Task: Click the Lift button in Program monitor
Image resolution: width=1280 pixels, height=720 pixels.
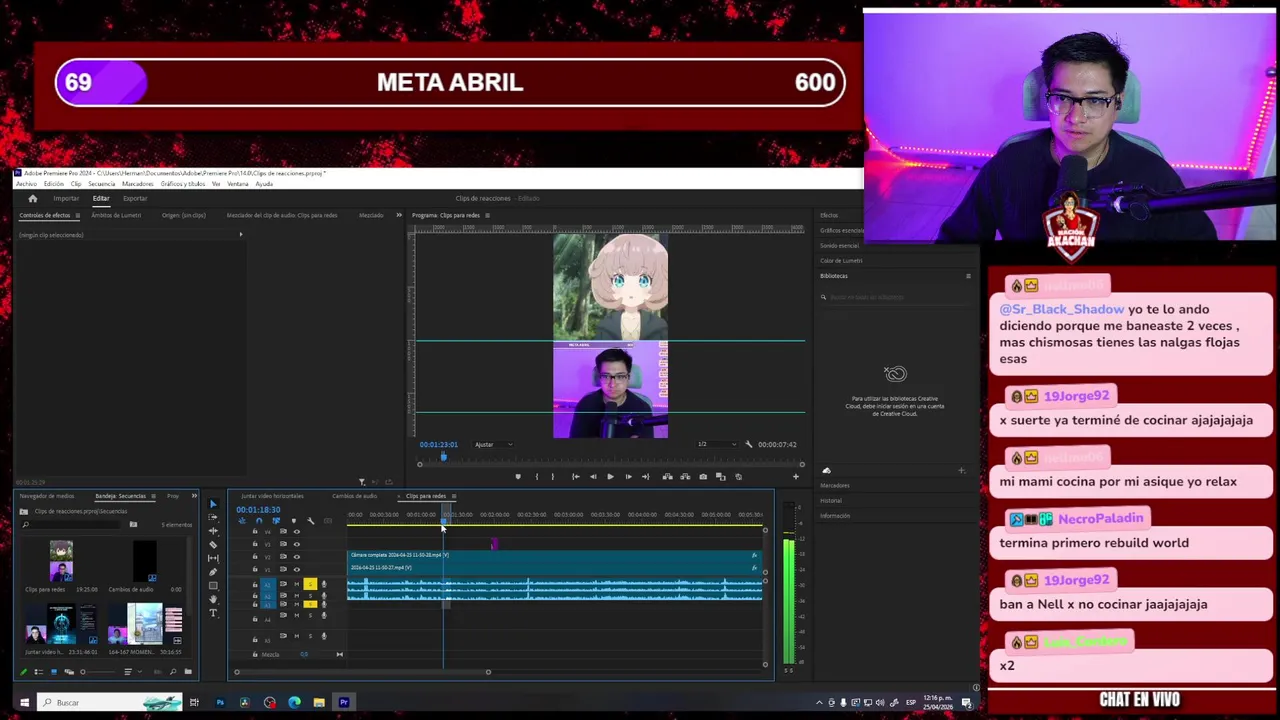Action: click(667, 476)
